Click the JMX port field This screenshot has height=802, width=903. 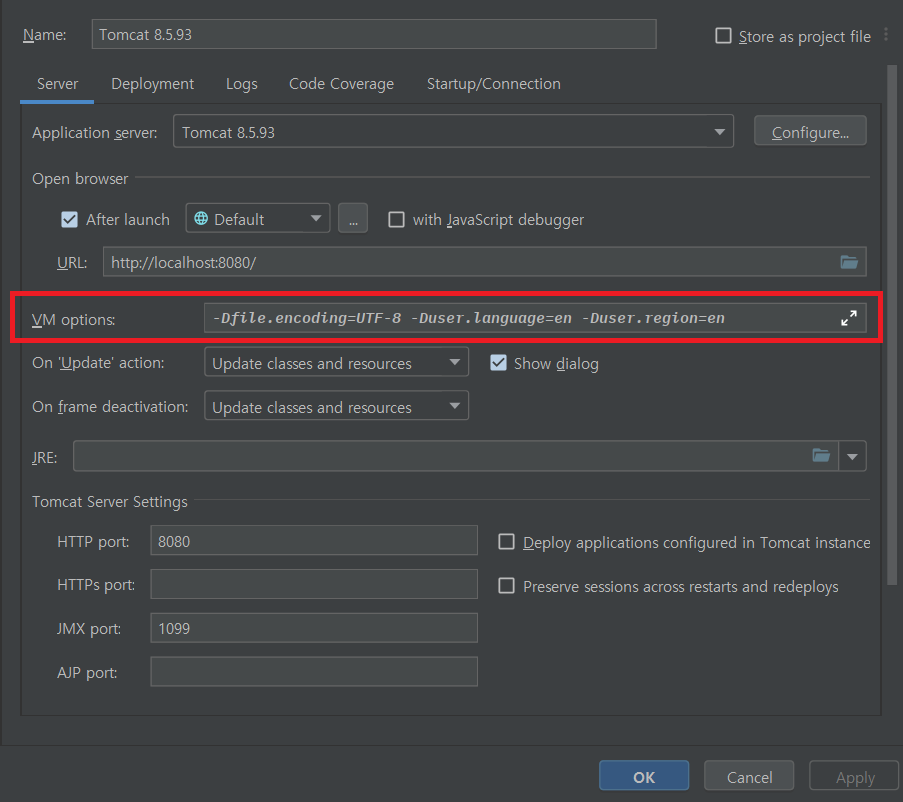[314, 628]
